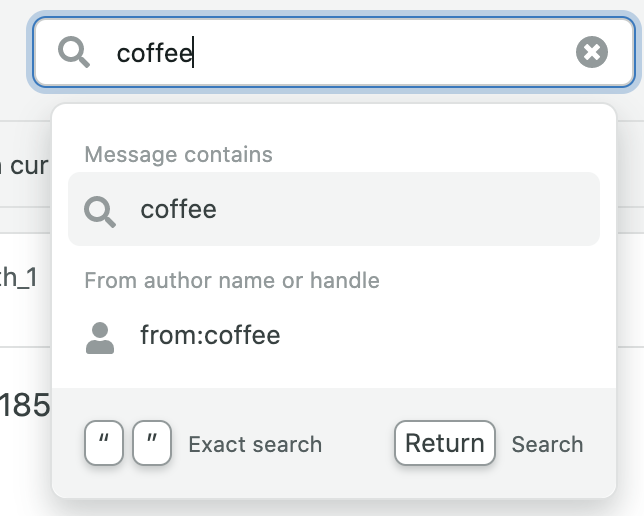Screen dimensions: 644x516
Task: Click the magnifier icon beside the coffee suggestion
Action: pos(100,212)
